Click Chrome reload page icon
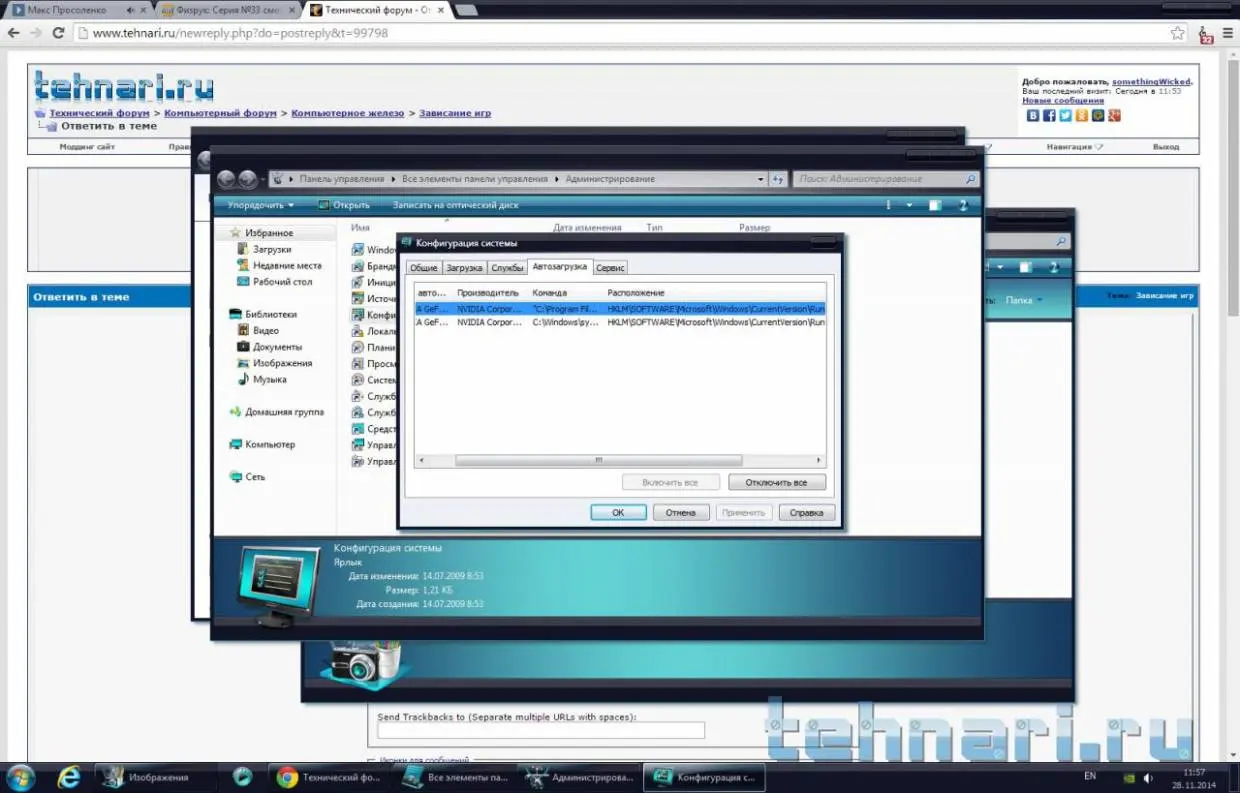The width and height of the screenshot is (1240, 793). pyautogui.click(x=58, y=33)
